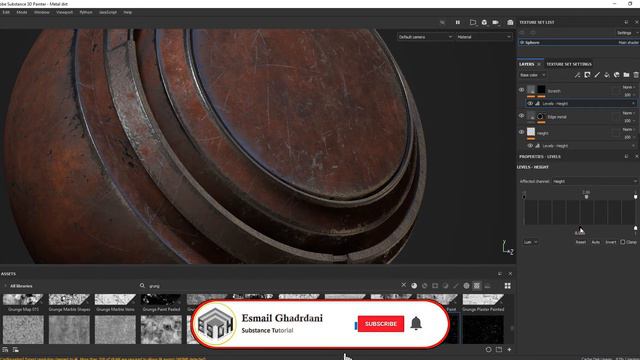Remove Levels - Height effect under Scratch layer
Viewport: 640px width, 360px height.
pos(633,104)
